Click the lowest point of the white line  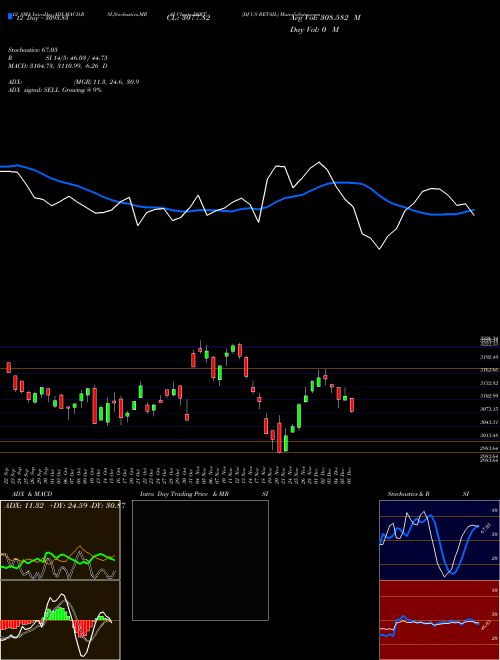click(x=380, y=249)
